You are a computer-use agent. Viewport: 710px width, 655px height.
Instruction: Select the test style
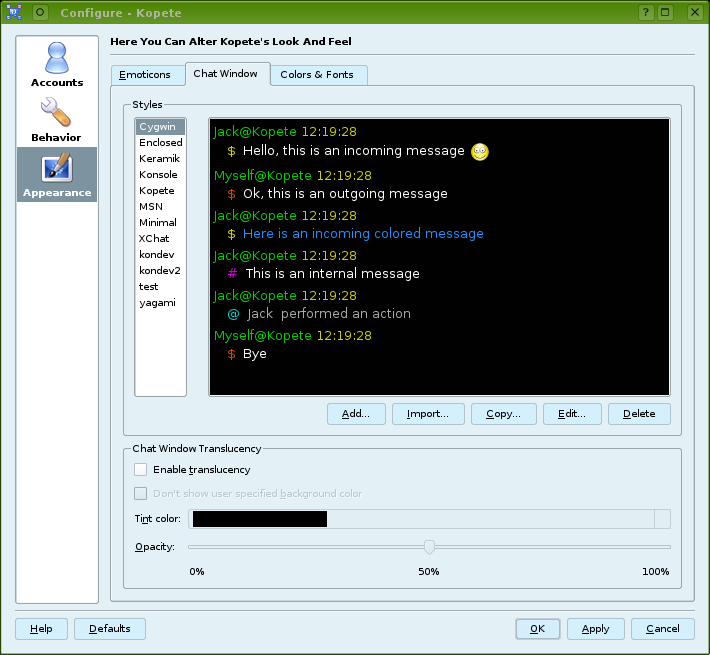pyautogui.click(x=160, y=287)
